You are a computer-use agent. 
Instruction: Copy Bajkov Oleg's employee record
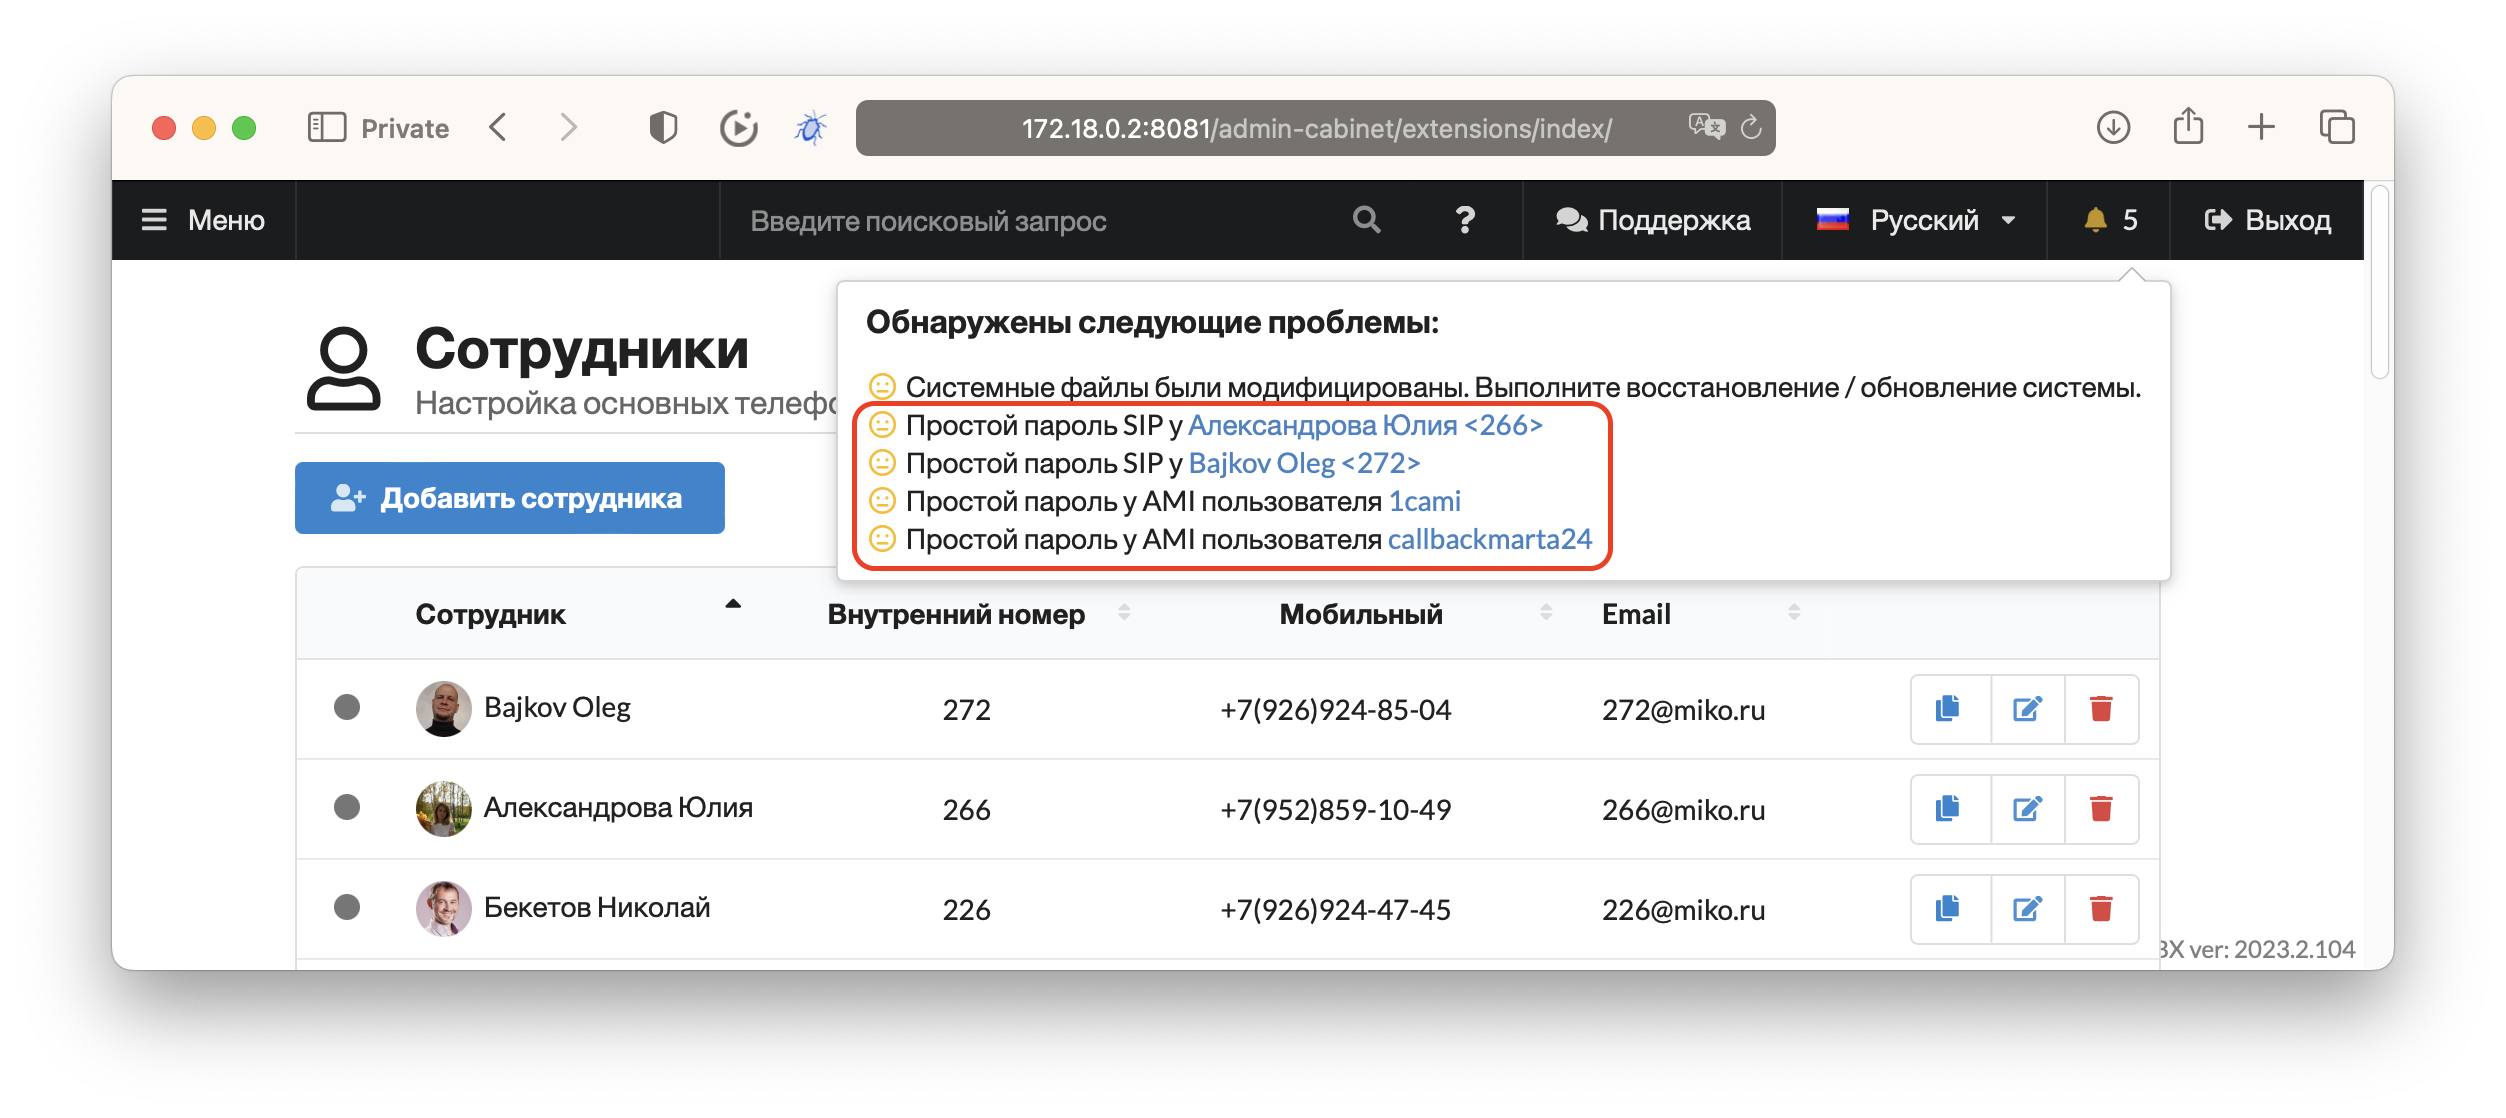coord(1947,709)
